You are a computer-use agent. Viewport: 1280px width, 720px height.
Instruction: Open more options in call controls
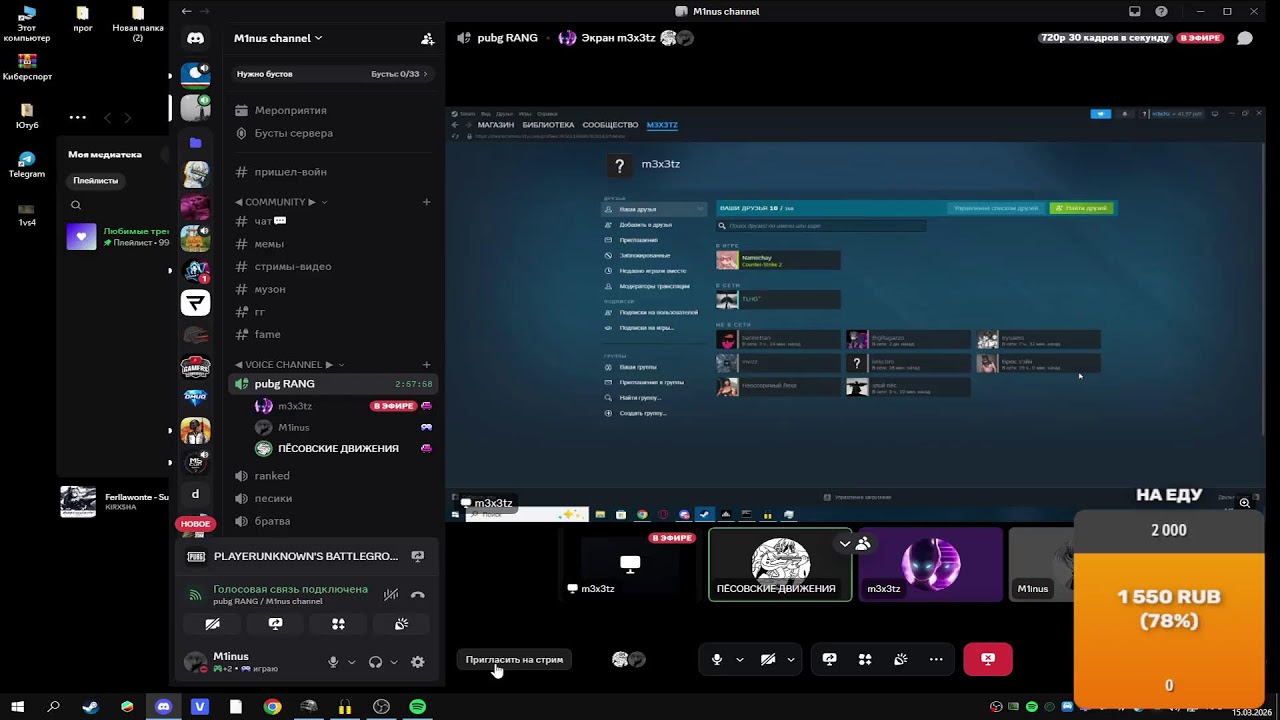point(936,659)
